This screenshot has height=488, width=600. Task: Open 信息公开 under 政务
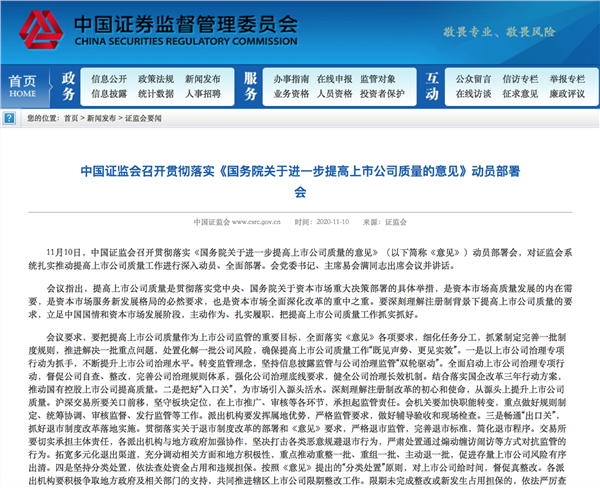[109, 79]
